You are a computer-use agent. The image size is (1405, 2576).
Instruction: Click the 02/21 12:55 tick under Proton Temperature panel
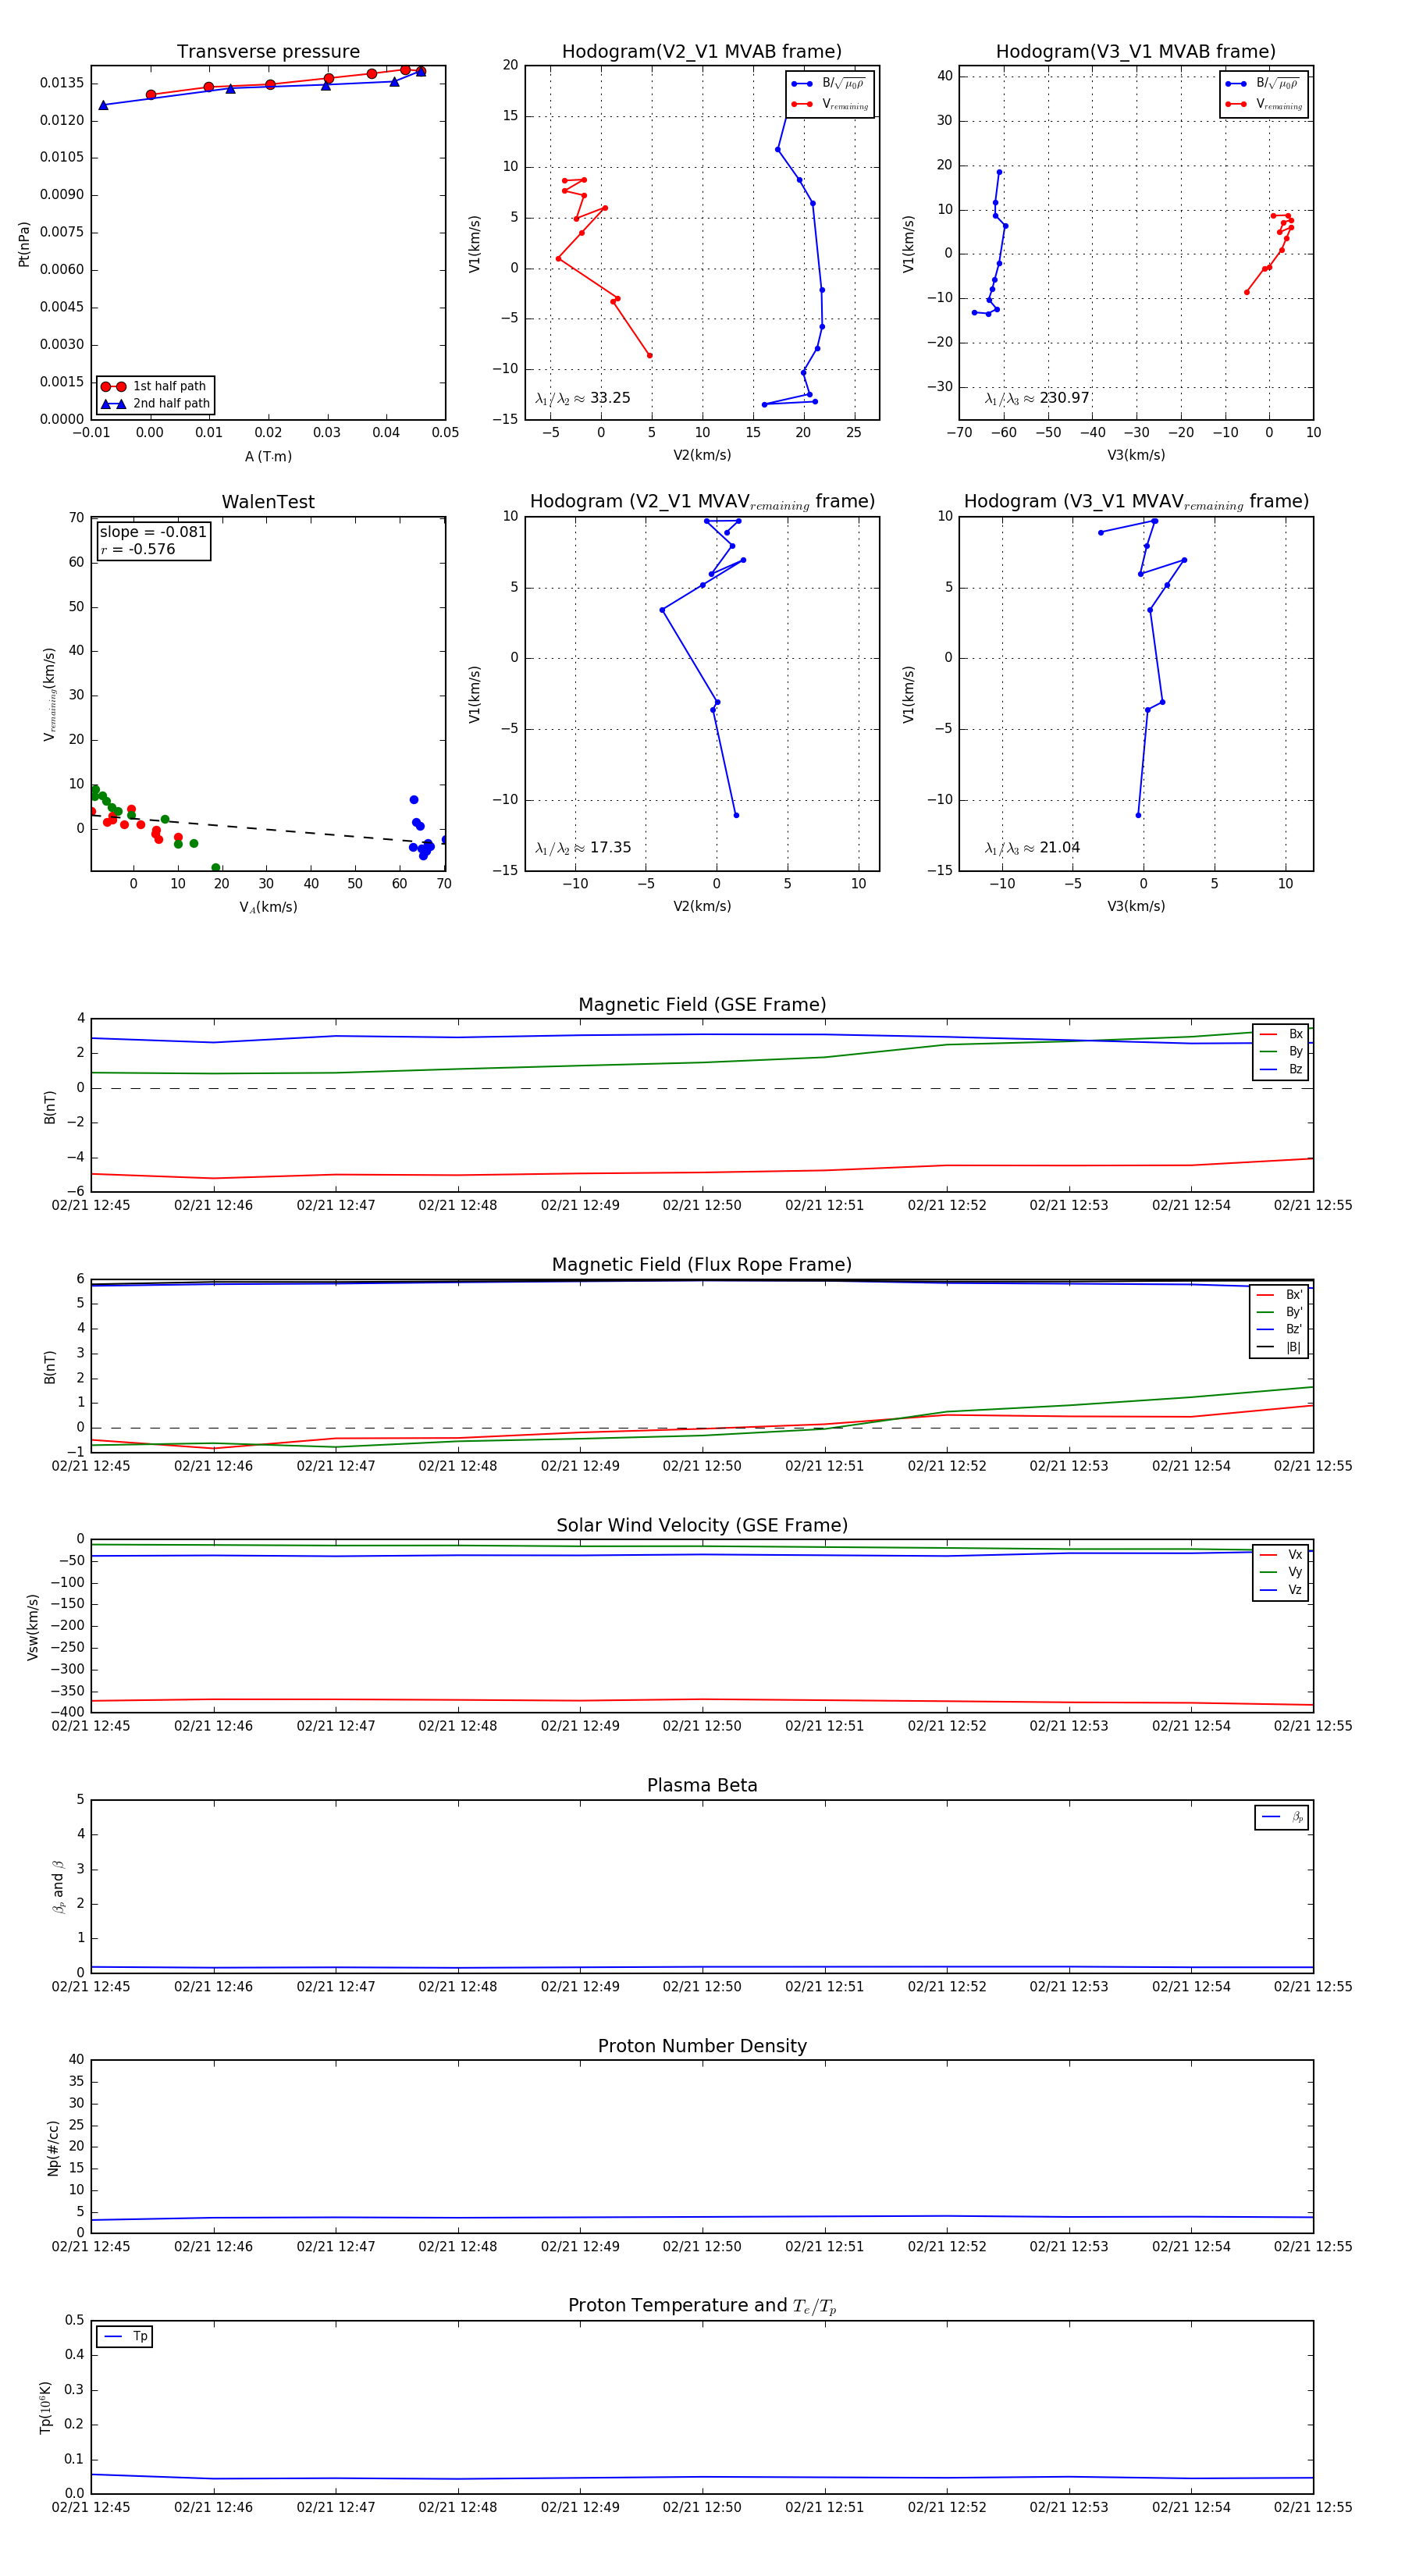(x=1313, y=2507)
